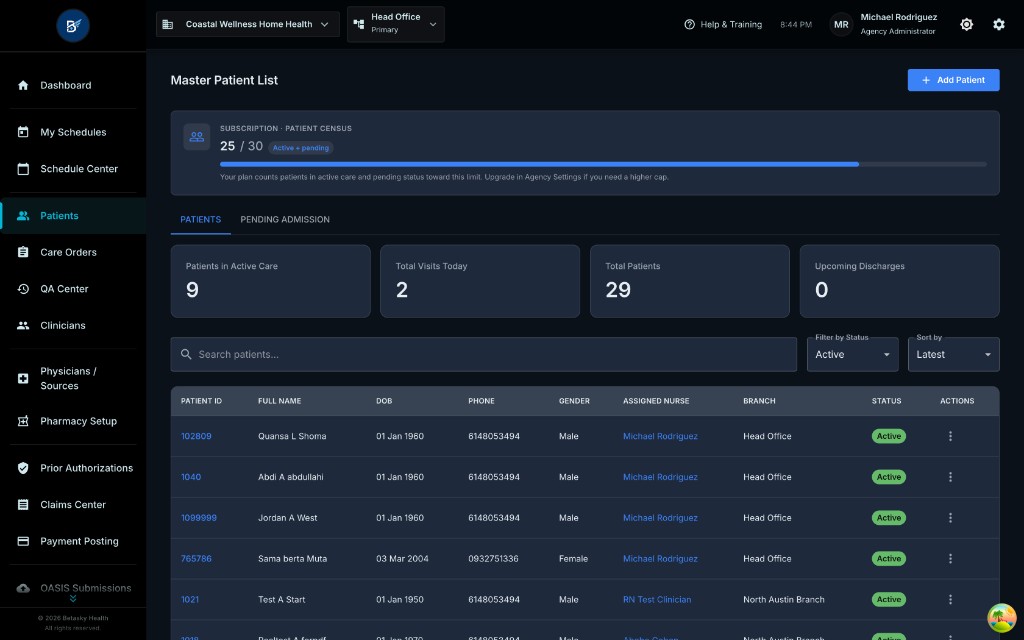Open Michael Rodriguez nurse link for Quansa

[660, 436]
